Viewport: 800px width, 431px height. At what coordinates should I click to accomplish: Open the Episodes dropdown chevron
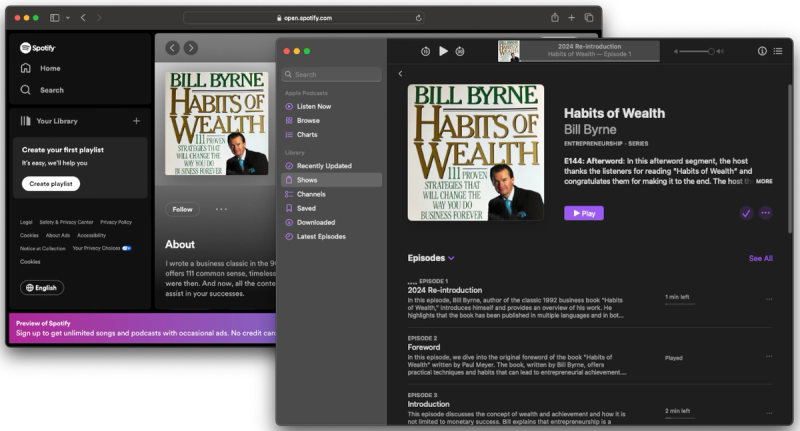[451, 259]
